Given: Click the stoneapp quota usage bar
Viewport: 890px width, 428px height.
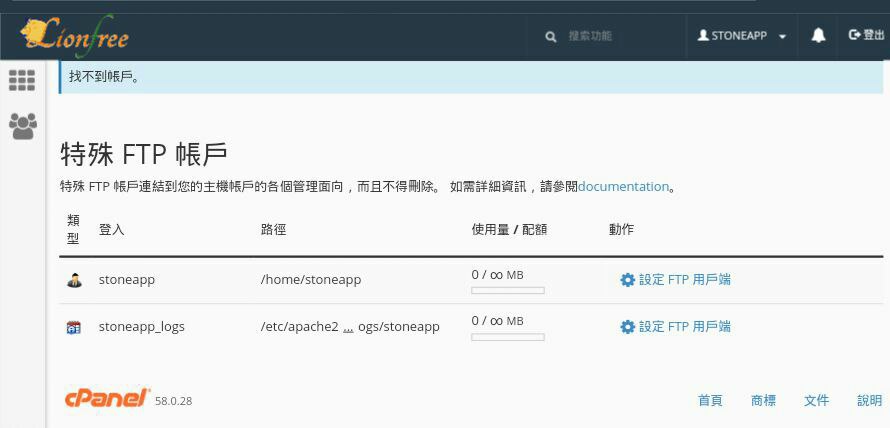Looking at the screenshot, I should pyautogui.click(x=508, y=290).
